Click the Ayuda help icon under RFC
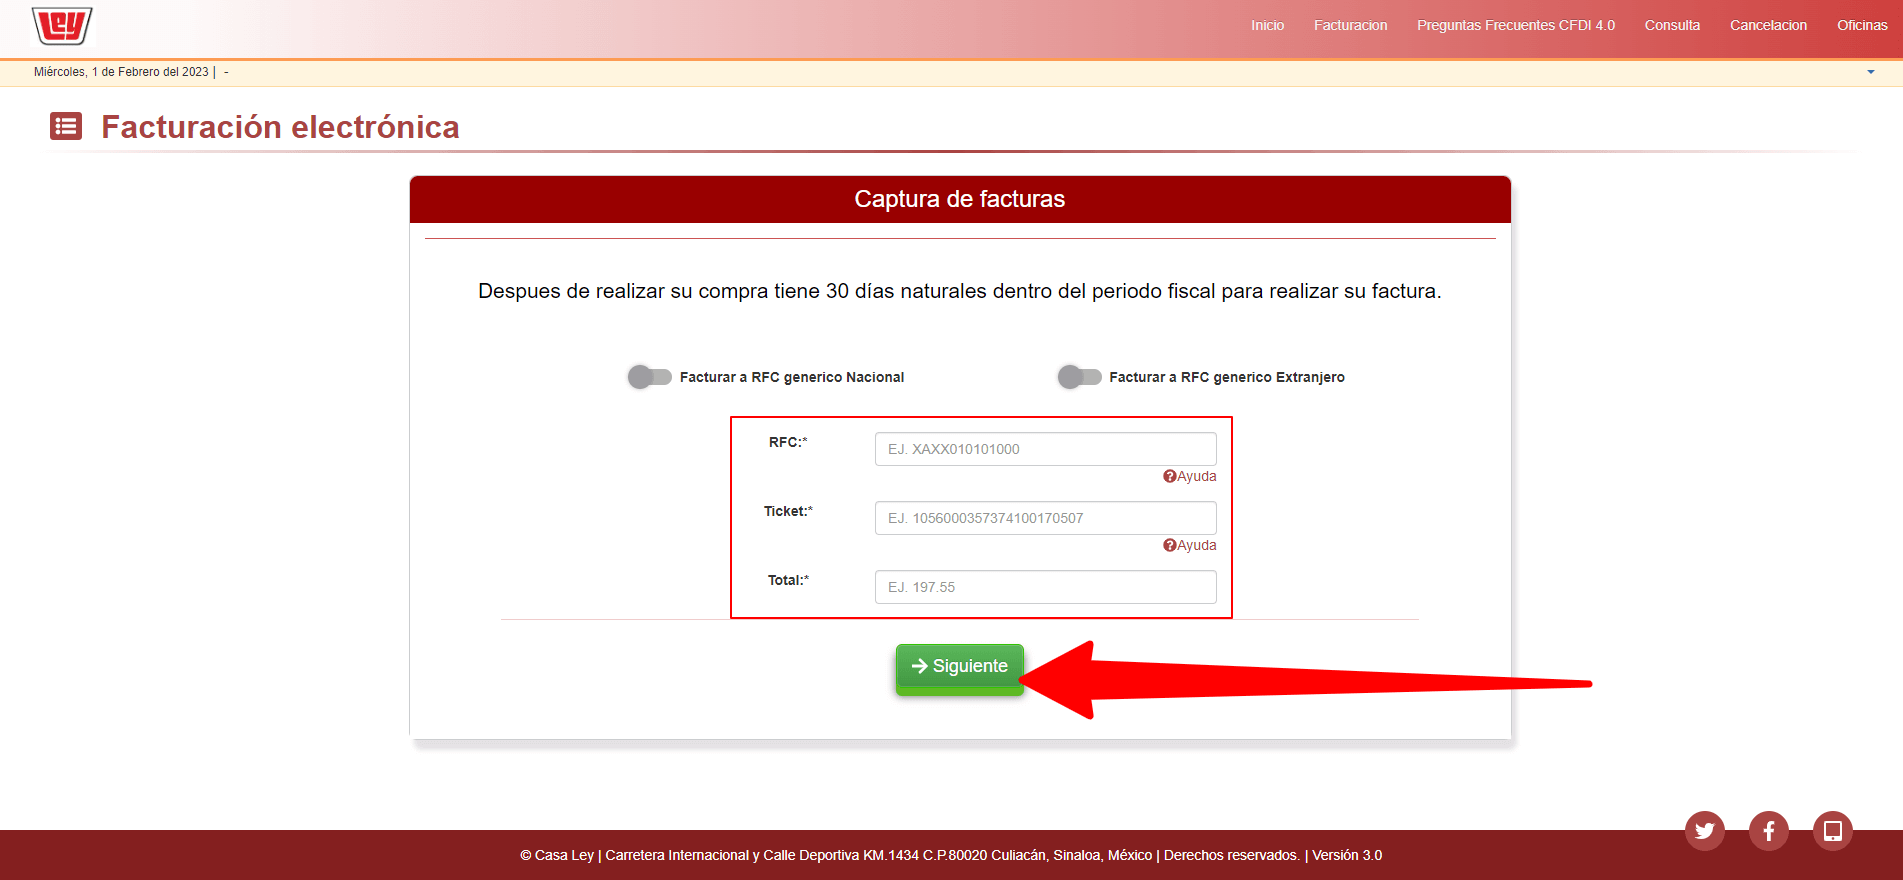This screenshot has height=880, width=1903. pos(1169,477)
